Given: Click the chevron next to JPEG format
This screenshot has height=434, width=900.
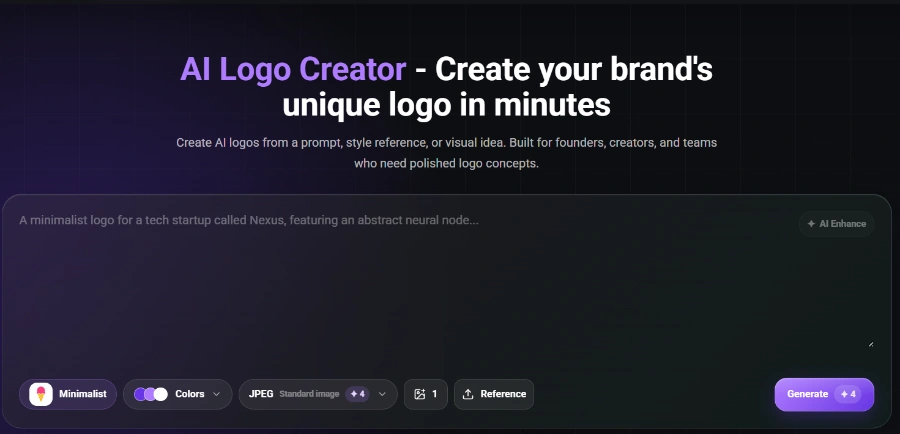Looking at the screenshot, I should tap(382, 394).
